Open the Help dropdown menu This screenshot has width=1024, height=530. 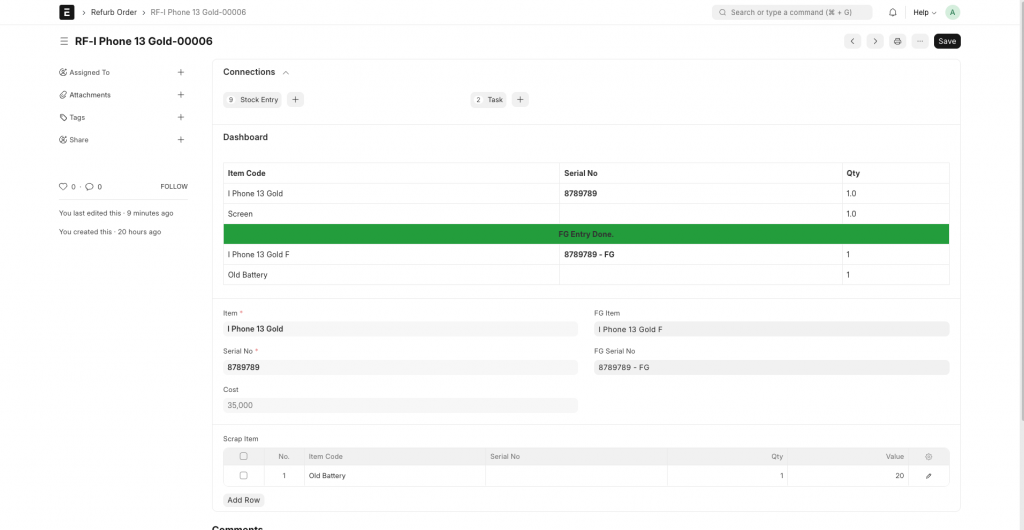924,12
